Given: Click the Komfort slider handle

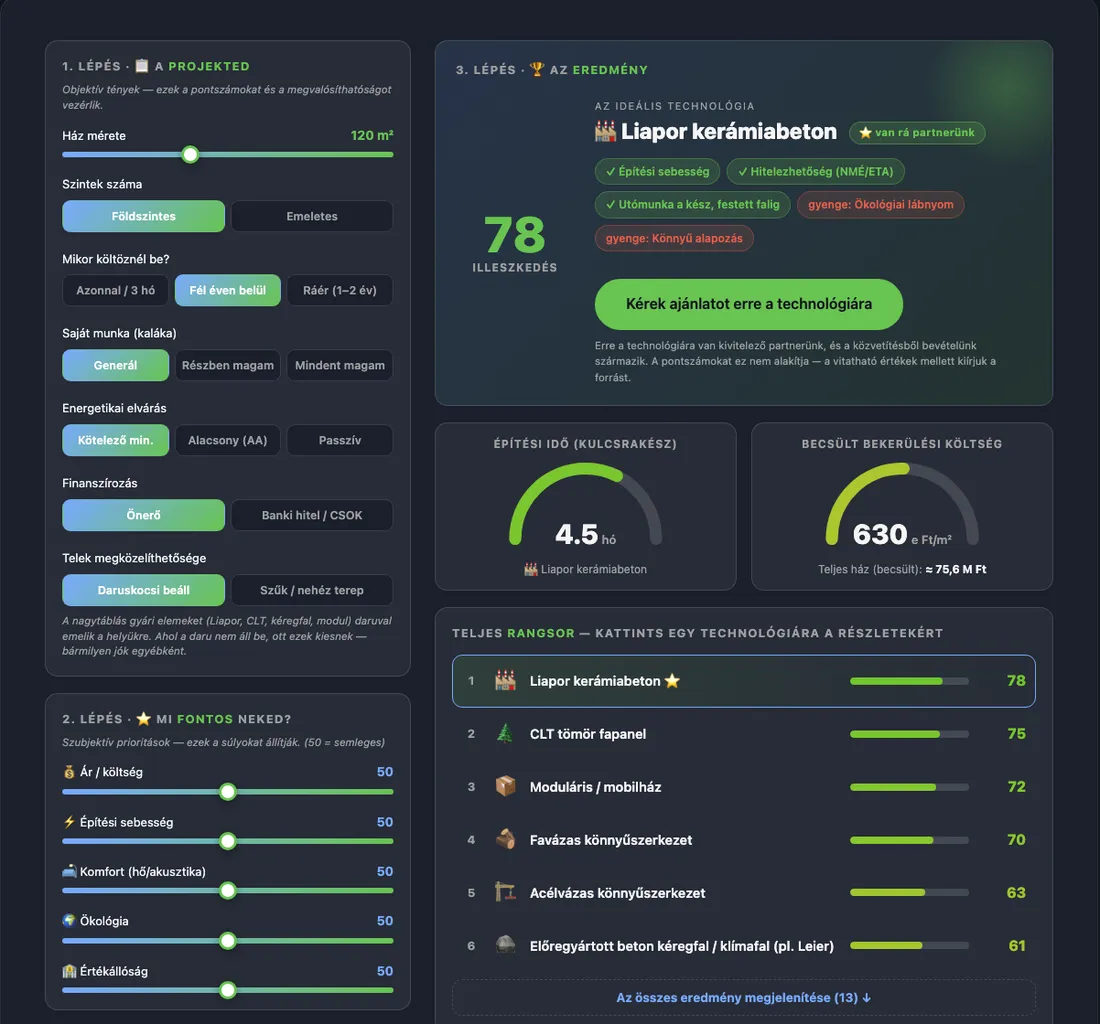Looking at the screenshot, I should coord(227,891).
